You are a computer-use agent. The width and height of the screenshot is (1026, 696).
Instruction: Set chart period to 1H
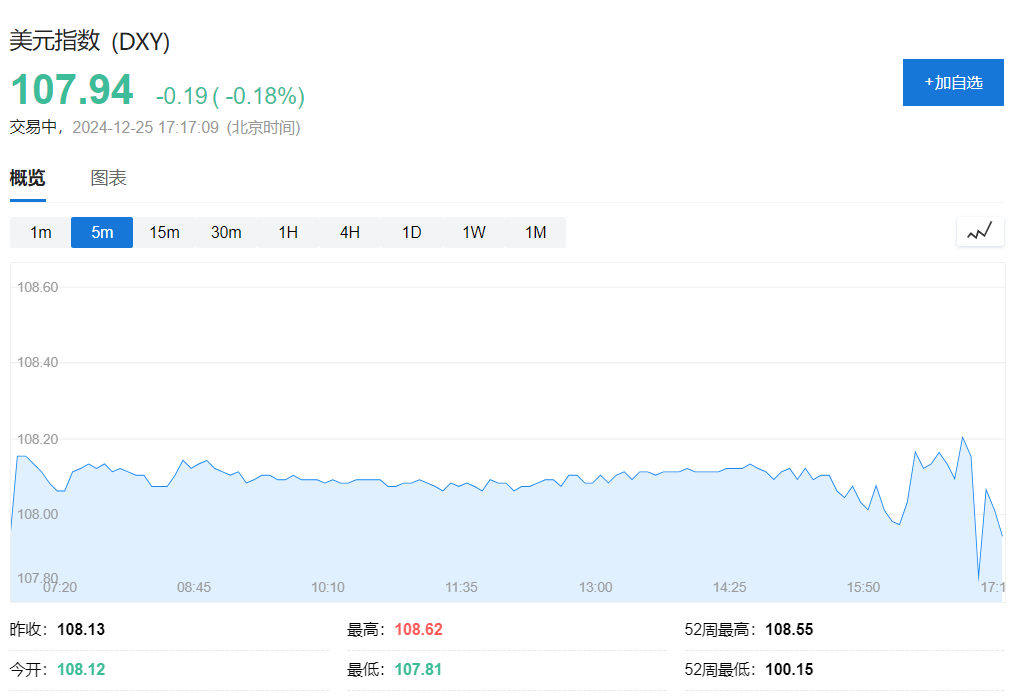click(x=288, y=232)
